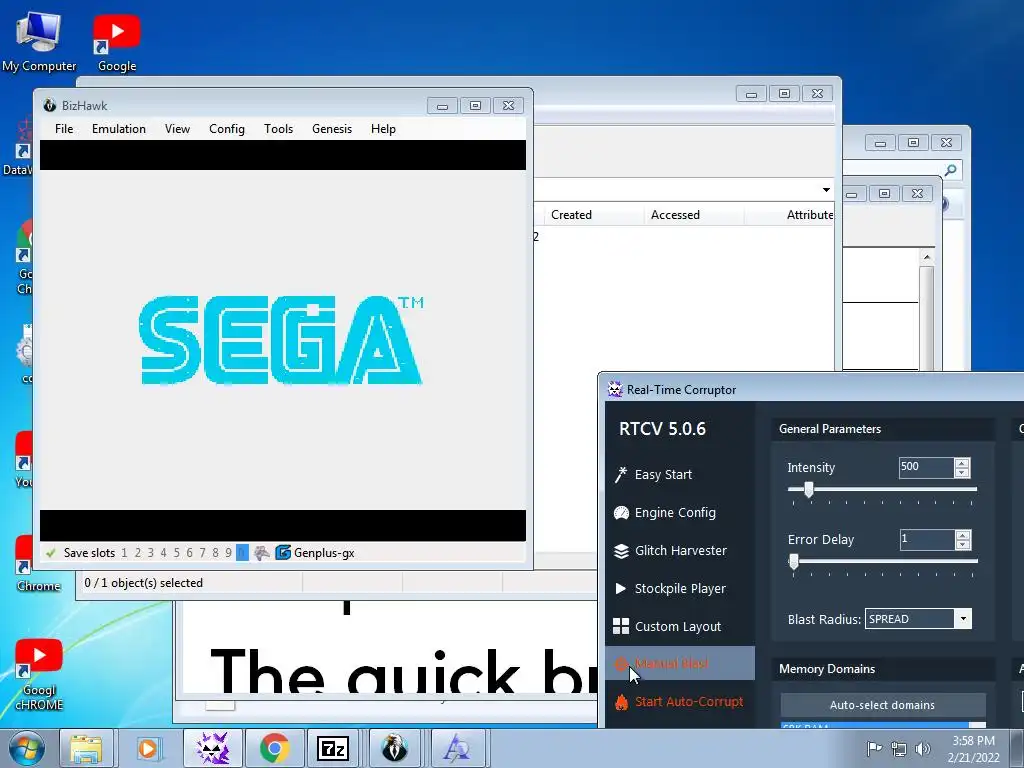Open BizHawk Help menu
This screenshot has width=1024, height=768.
point(383,129)
